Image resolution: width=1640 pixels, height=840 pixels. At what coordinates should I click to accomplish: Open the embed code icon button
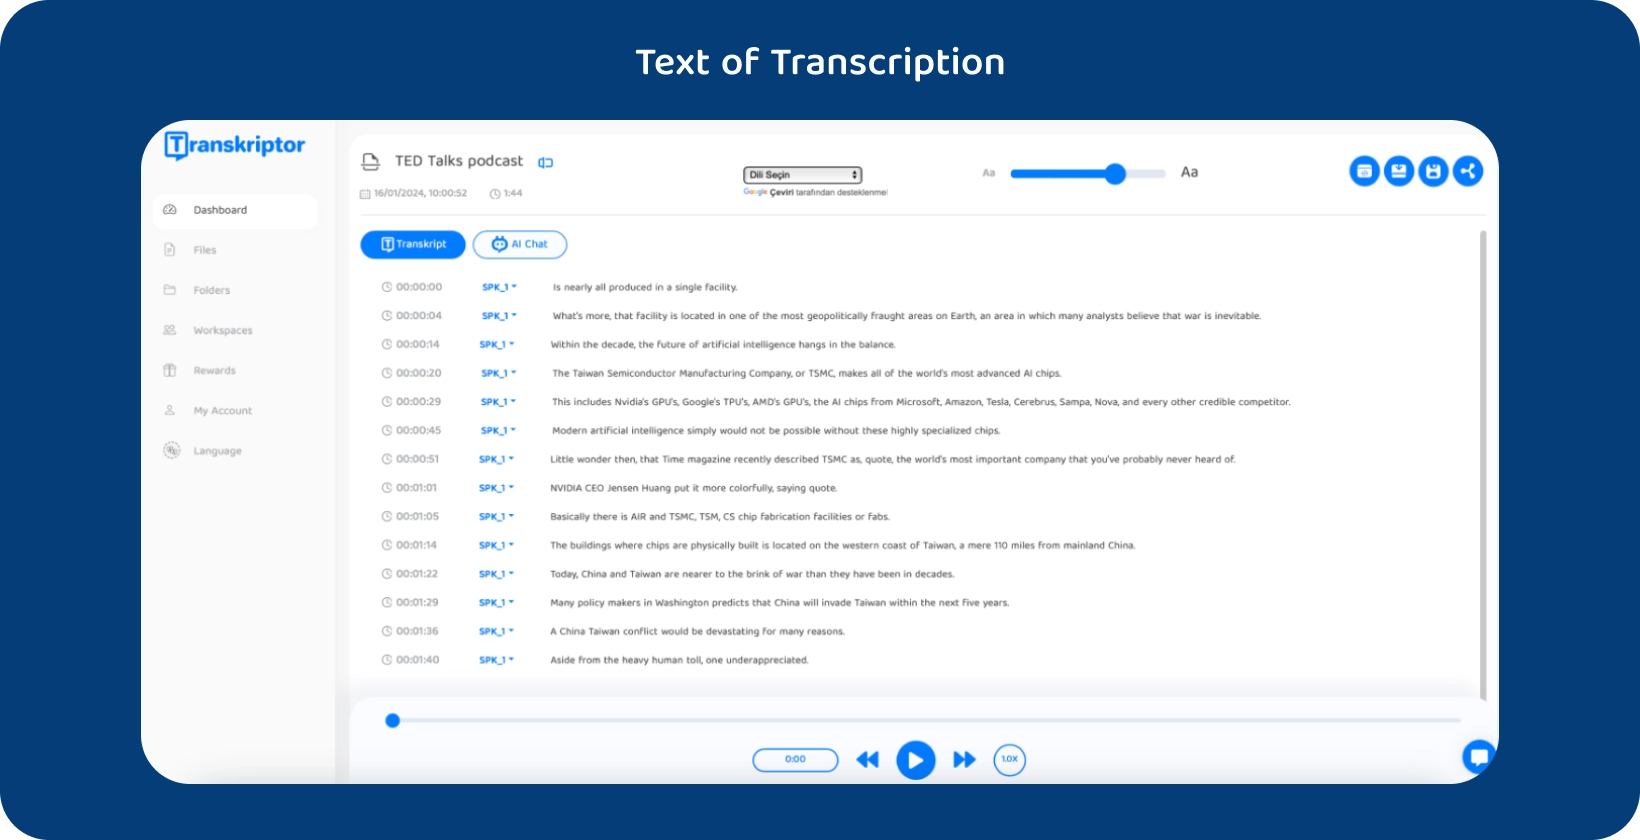pos(1364,172)
